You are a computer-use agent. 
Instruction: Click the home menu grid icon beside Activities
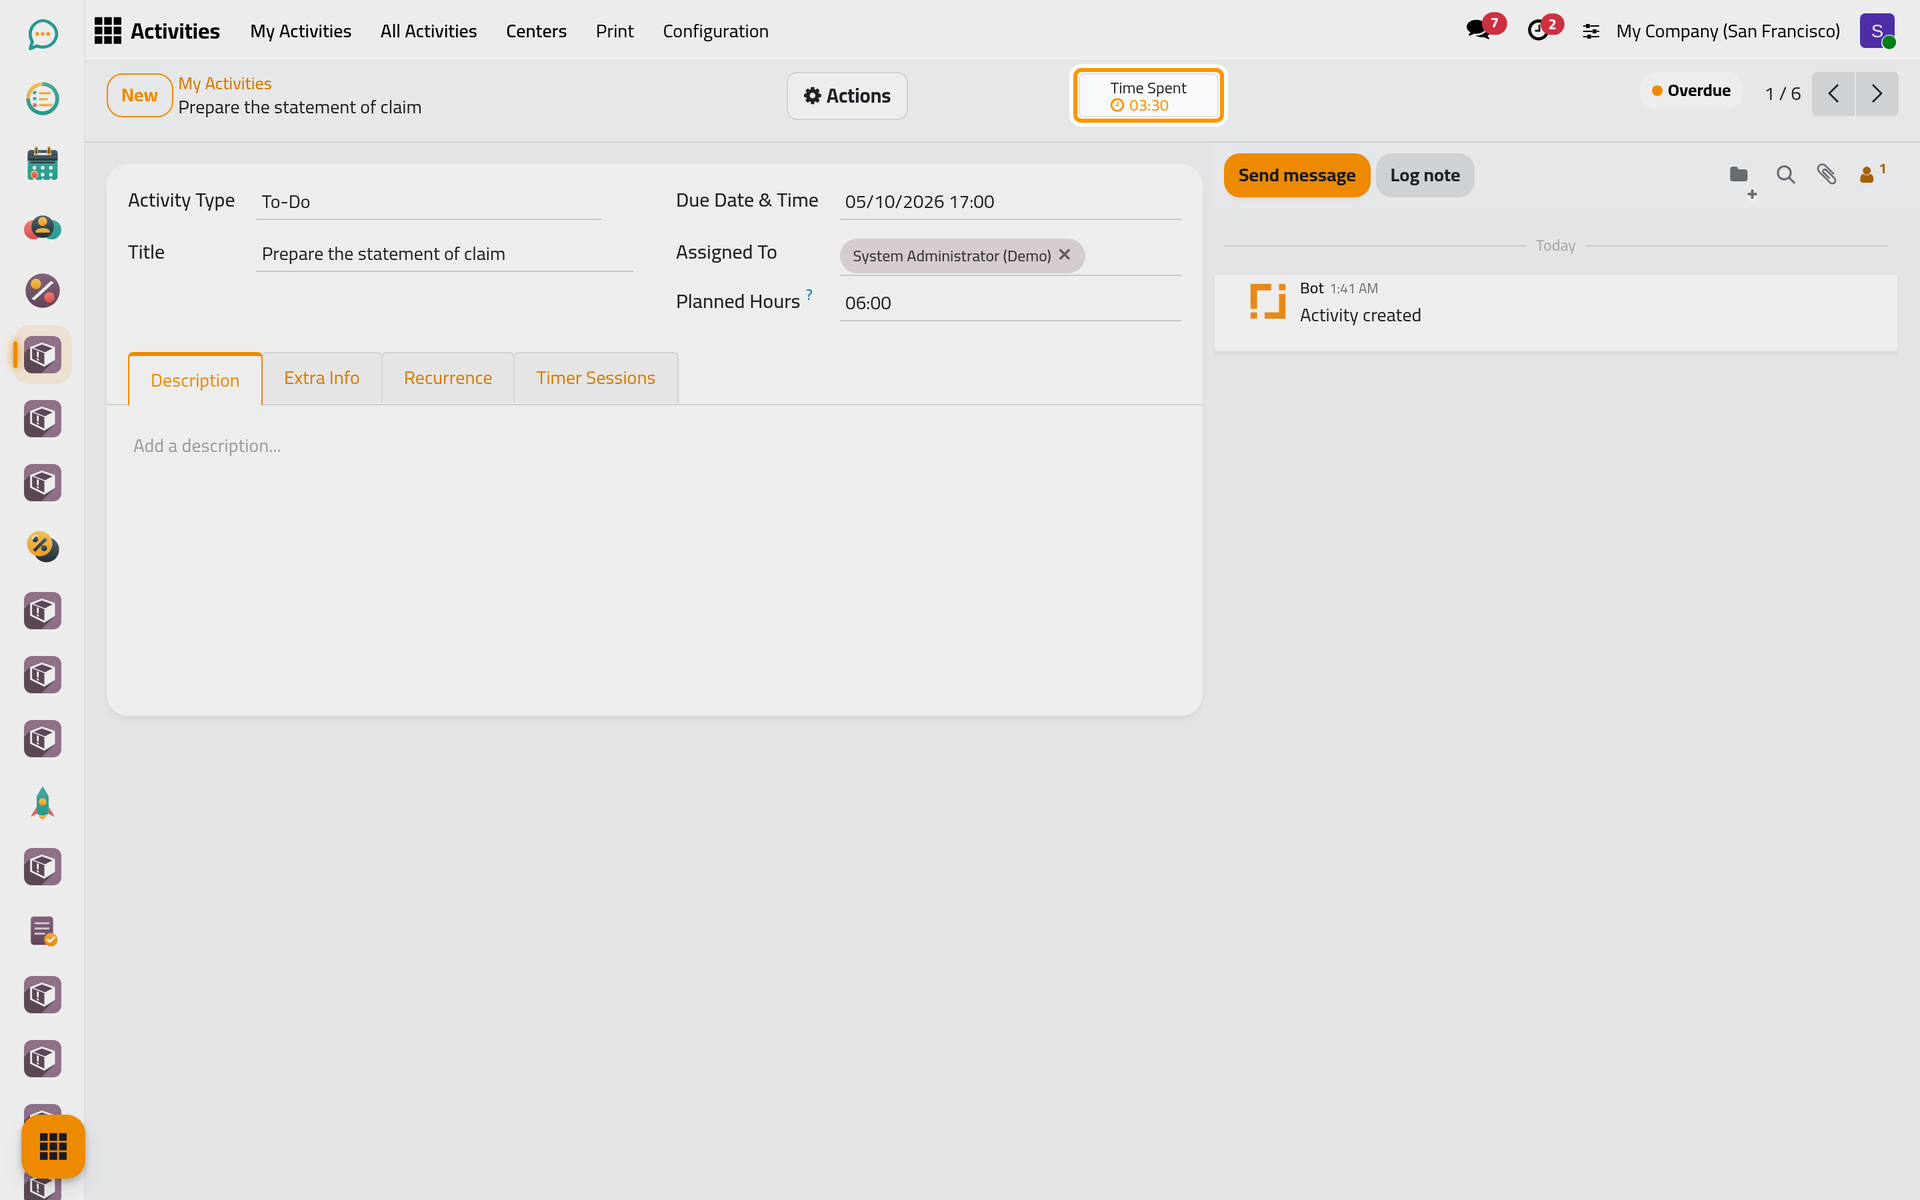click(108, 31)
